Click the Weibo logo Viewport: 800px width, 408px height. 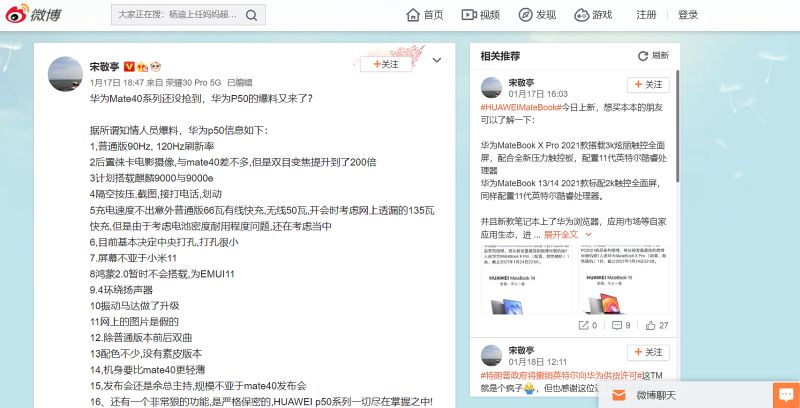(x=33, y=14)
